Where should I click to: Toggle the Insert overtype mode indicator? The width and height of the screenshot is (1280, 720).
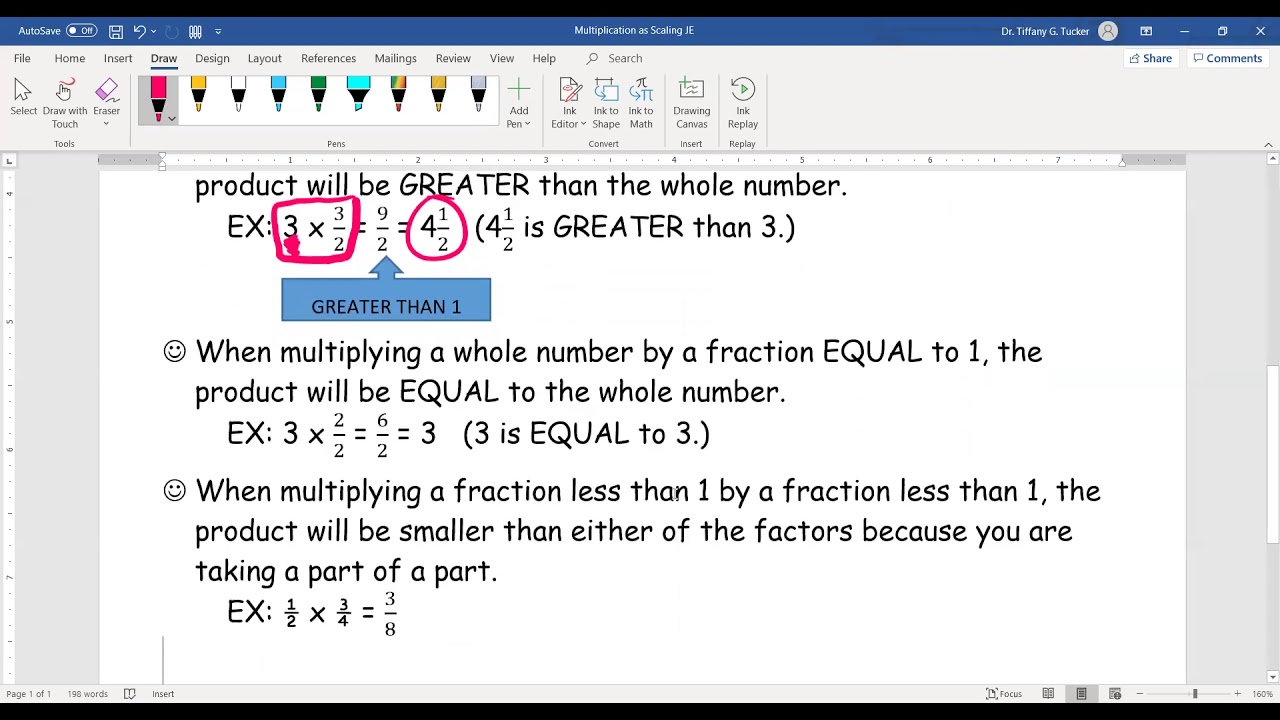coord(163,694)
